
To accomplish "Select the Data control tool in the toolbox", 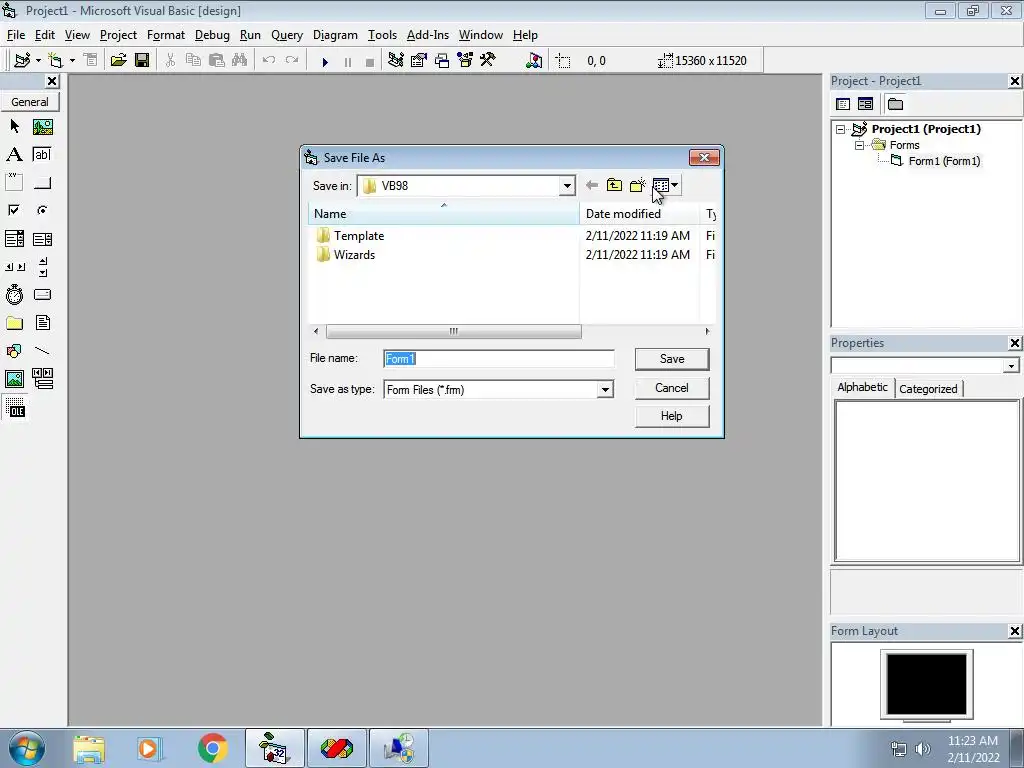I will pyautogui.click(x=42, y=378).
